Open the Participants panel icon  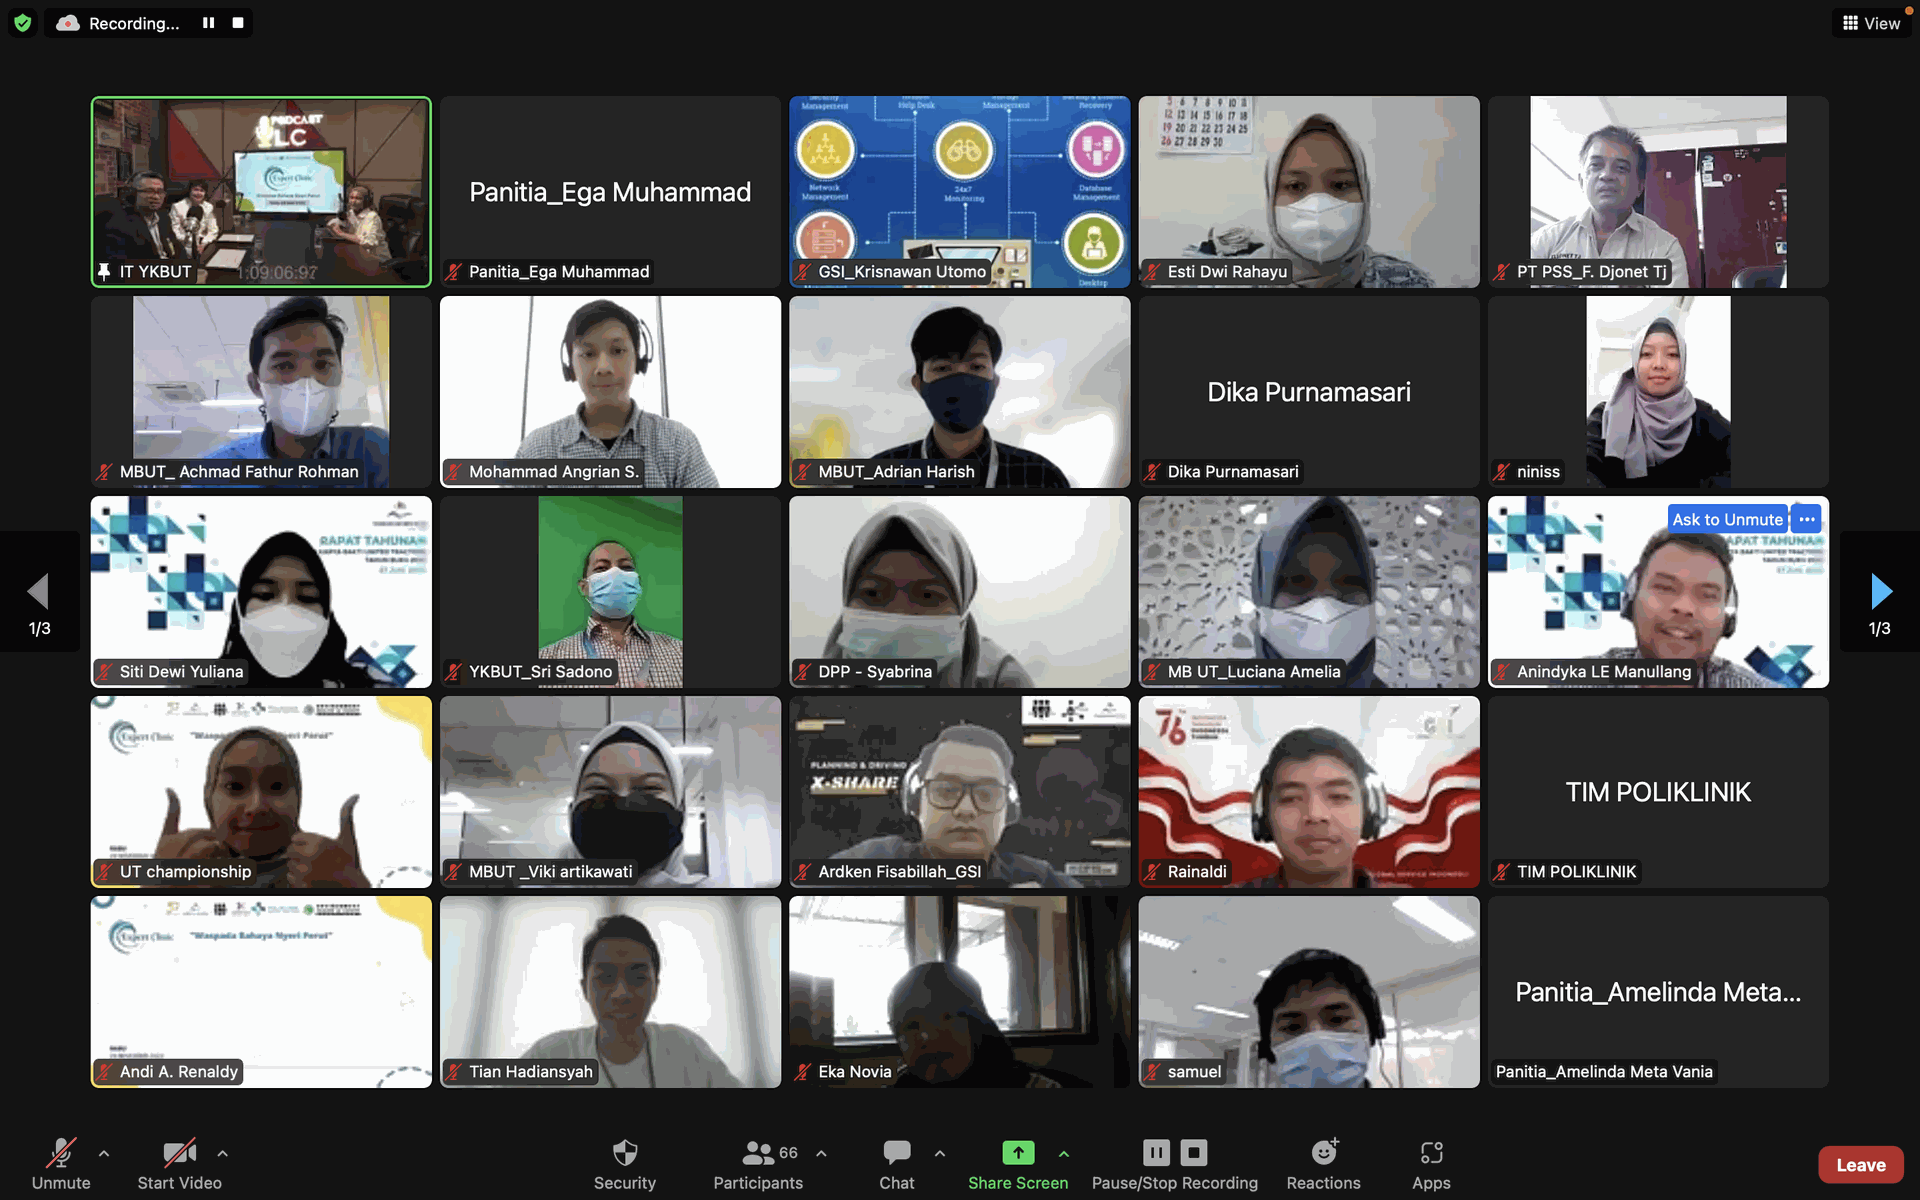(757, 1153)
